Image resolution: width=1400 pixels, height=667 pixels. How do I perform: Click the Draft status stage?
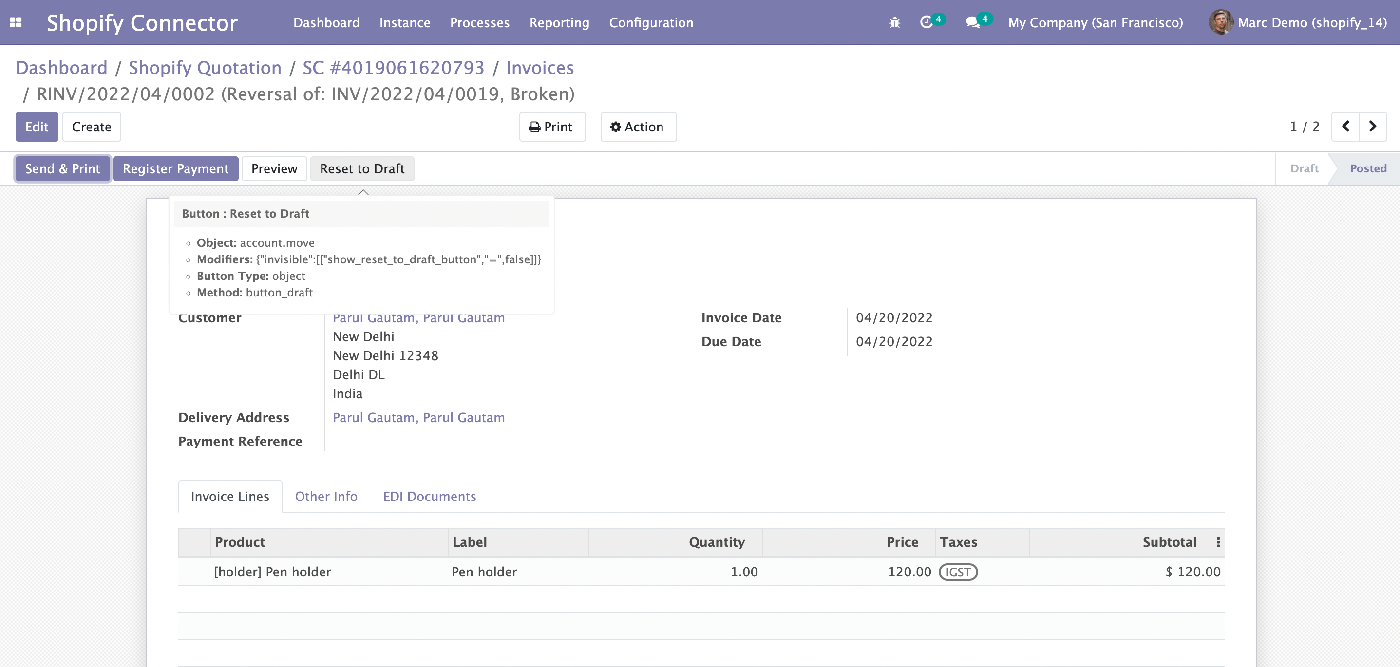point(1304,169)
